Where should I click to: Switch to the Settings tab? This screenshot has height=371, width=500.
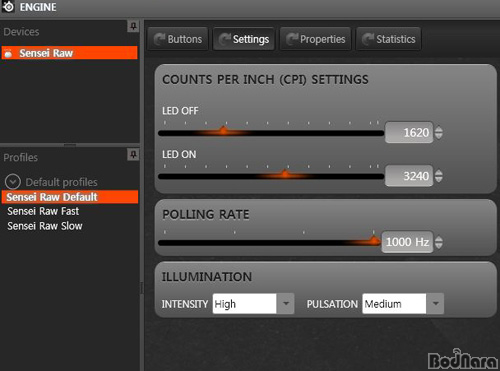coord(244,39)
